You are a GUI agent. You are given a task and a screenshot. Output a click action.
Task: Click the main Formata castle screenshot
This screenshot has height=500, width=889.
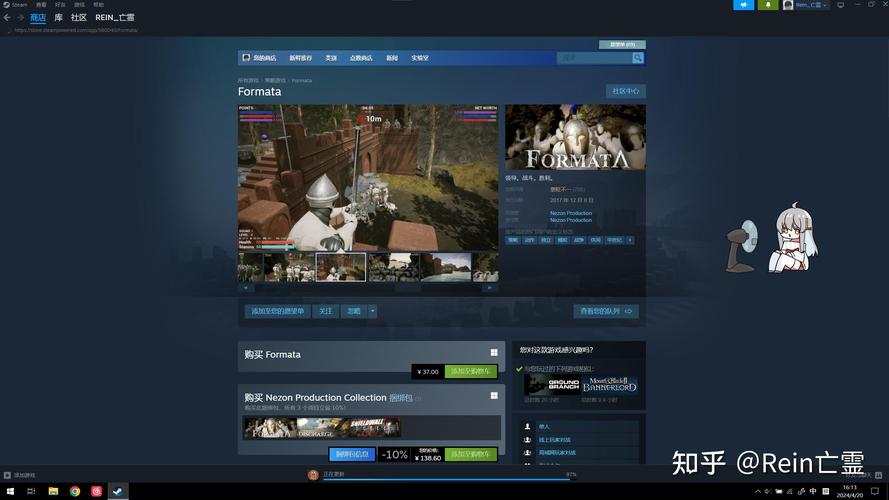point(368,177)
